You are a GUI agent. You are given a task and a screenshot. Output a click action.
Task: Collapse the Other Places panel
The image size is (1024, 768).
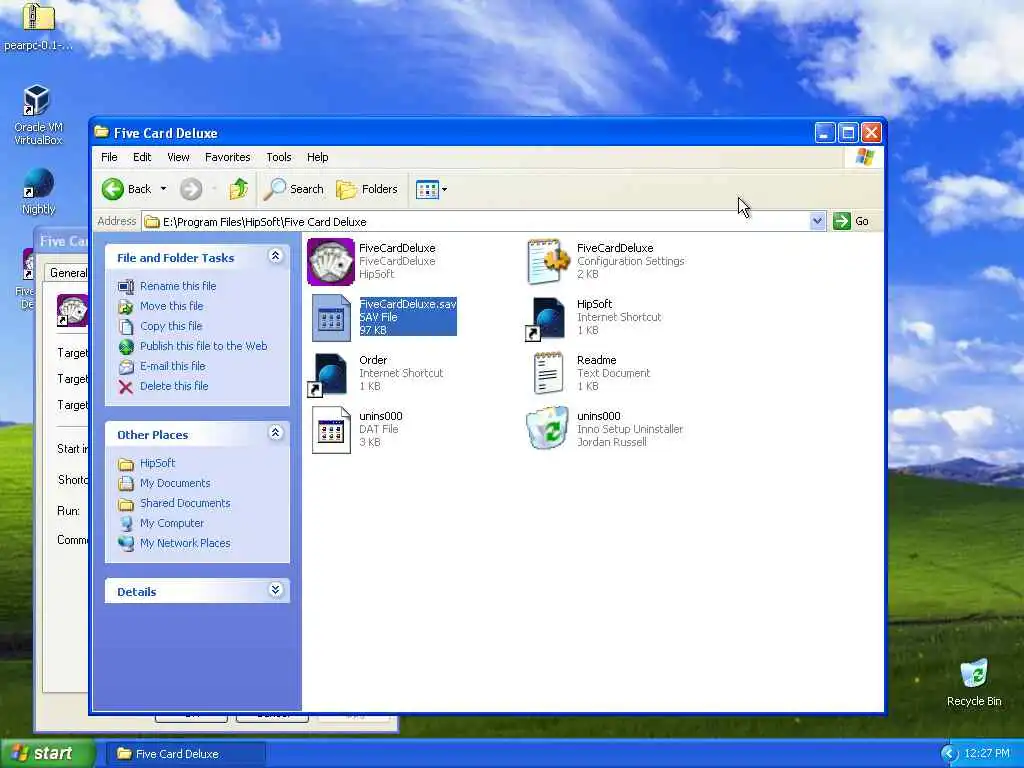pyautogui.click(x=275, y=432)
